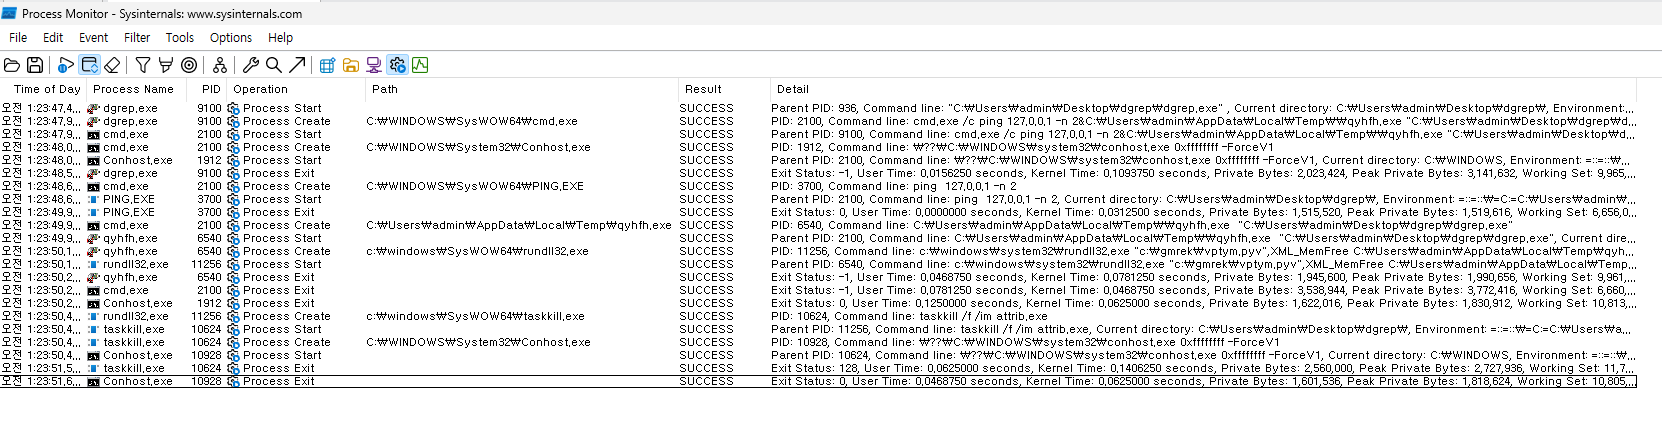The image size is (1662, 421).
Task: Select Conhost.exe 10928 Process Exit row
Action: coord(818,381)
